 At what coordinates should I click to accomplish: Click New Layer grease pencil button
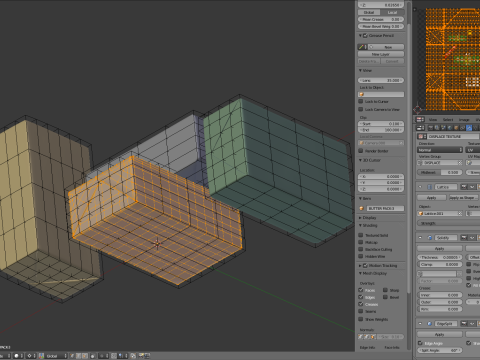coord(381,54)
